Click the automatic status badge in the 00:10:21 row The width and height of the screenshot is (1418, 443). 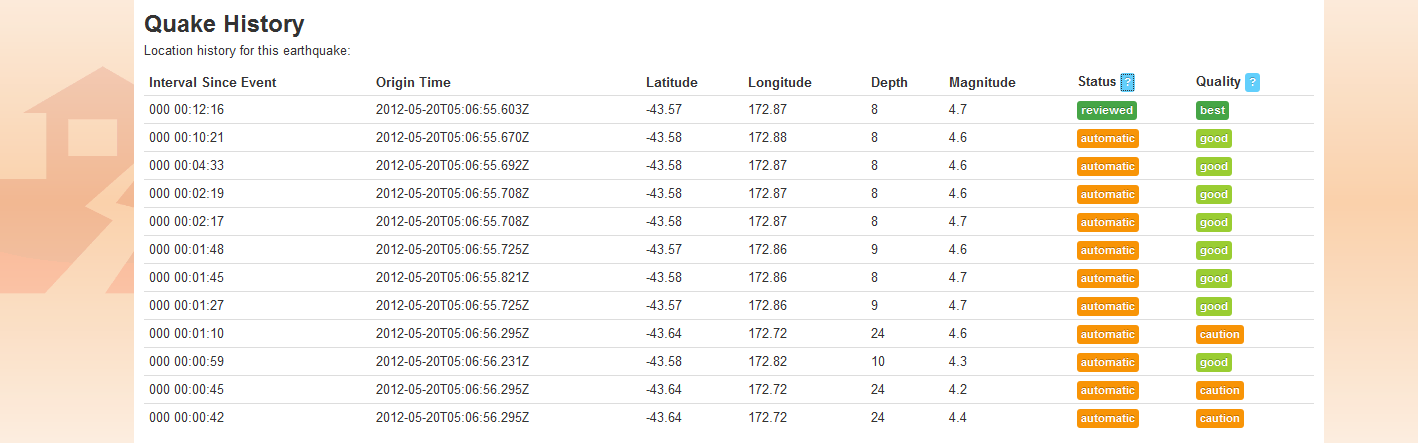1108,139
